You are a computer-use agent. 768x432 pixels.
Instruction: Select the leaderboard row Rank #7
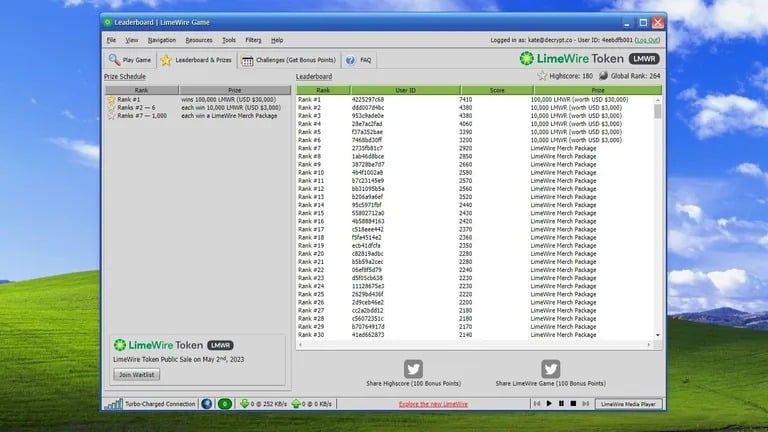pos(475,148)
